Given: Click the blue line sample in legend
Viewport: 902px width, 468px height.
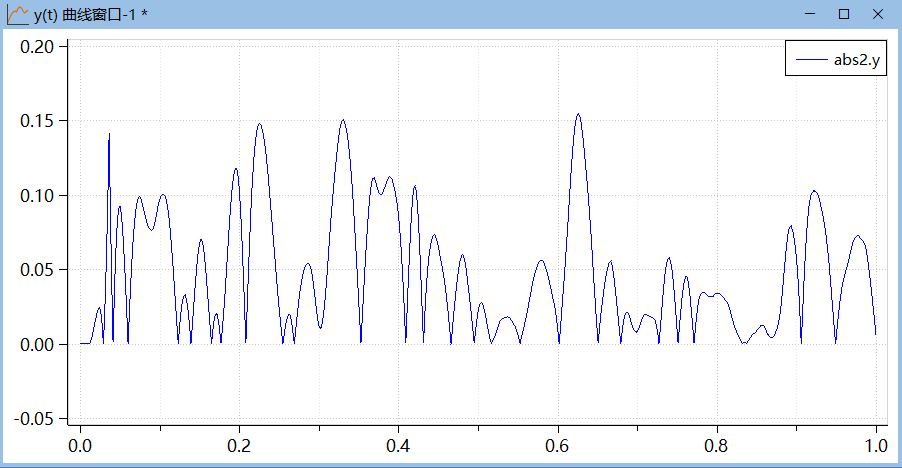Looking at the screenshot, I should point(811,60).
